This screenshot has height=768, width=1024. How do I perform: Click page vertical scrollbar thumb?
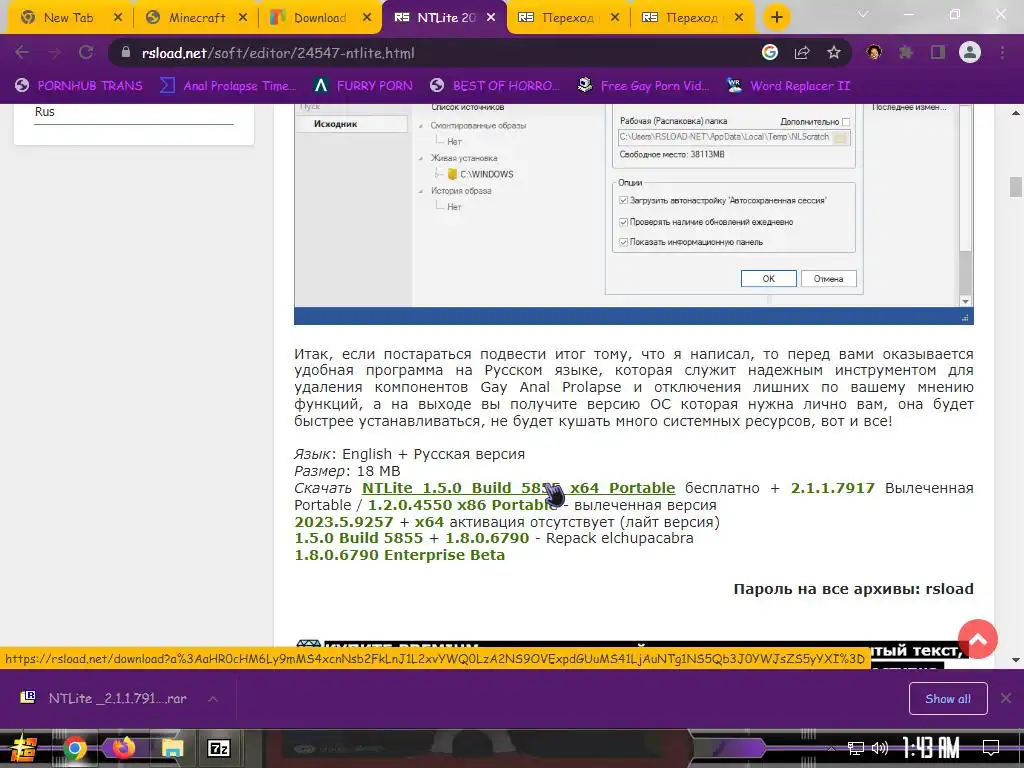[1016, 187]
